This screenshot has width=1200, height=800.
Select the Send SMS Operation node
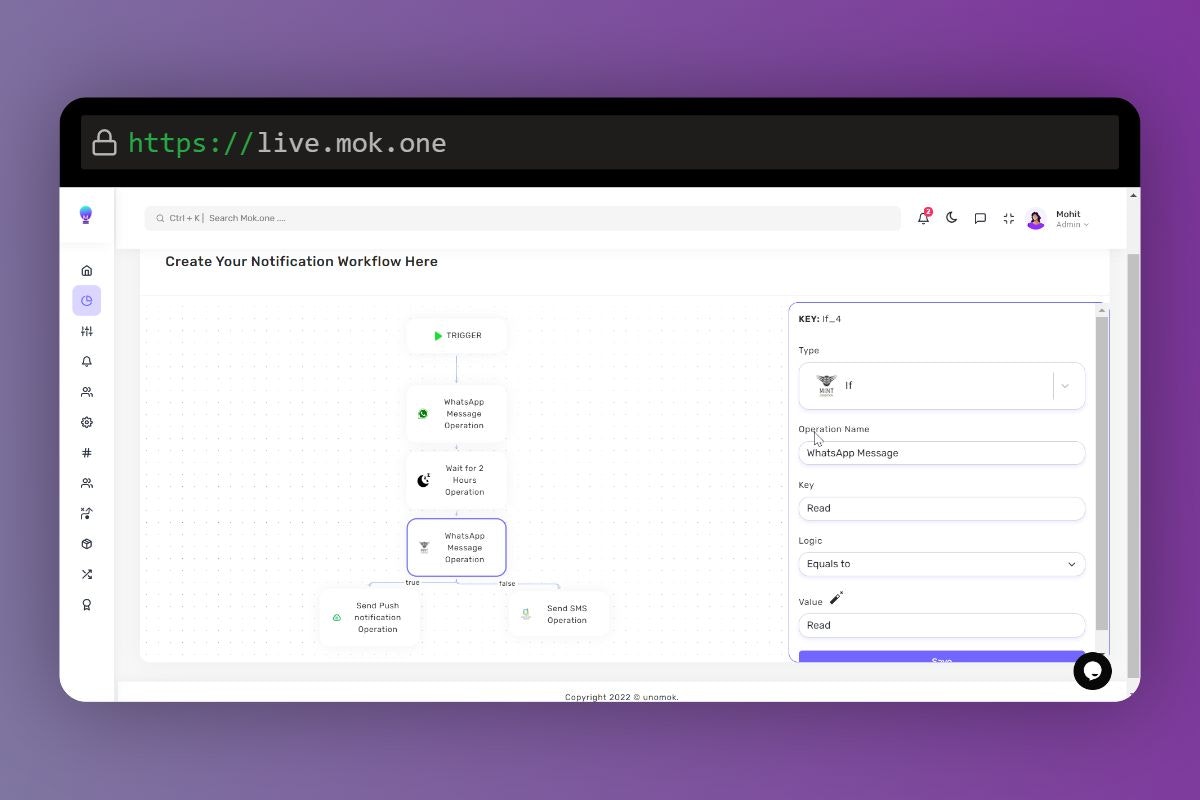pos(558,614)
